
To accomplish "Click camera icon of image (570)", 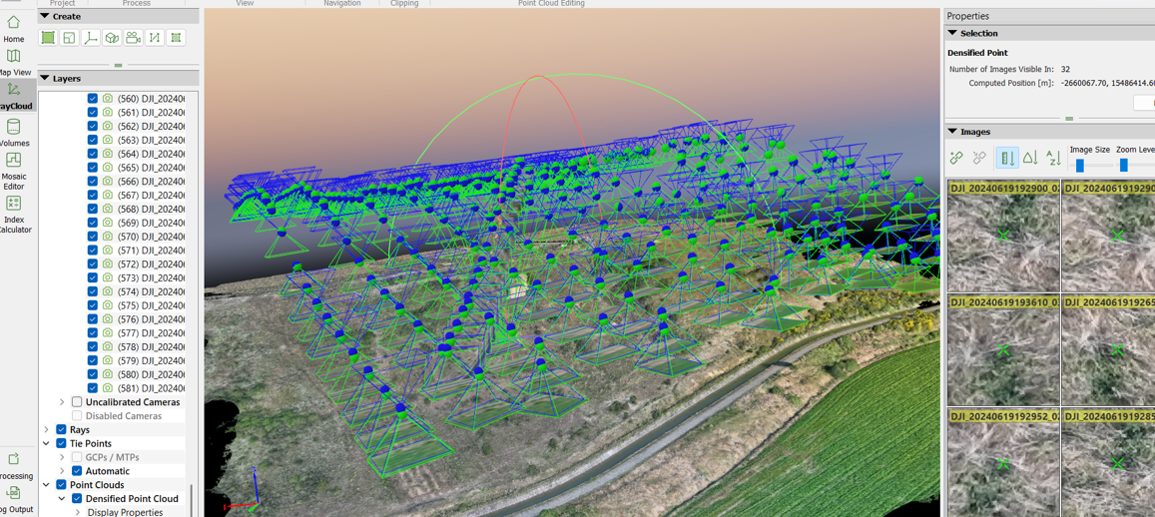I will point(108,236).
